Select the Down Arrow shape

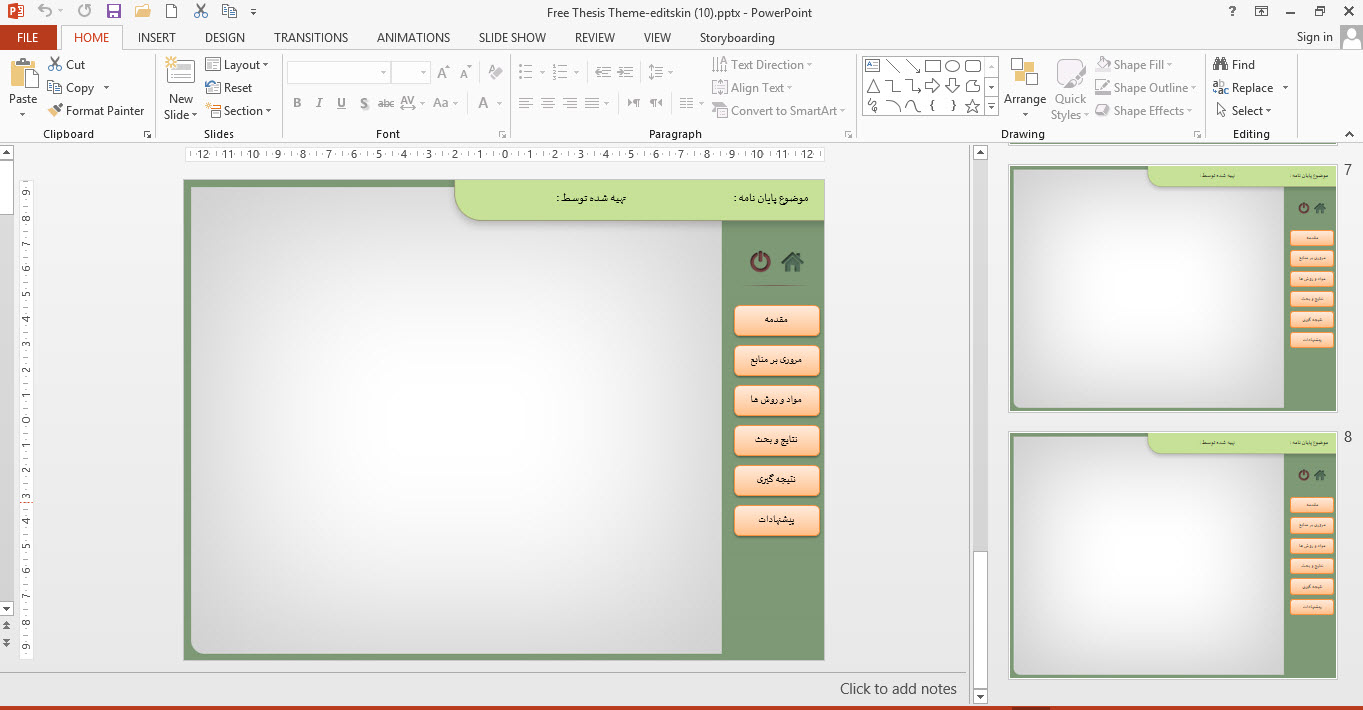pos(952,86)
